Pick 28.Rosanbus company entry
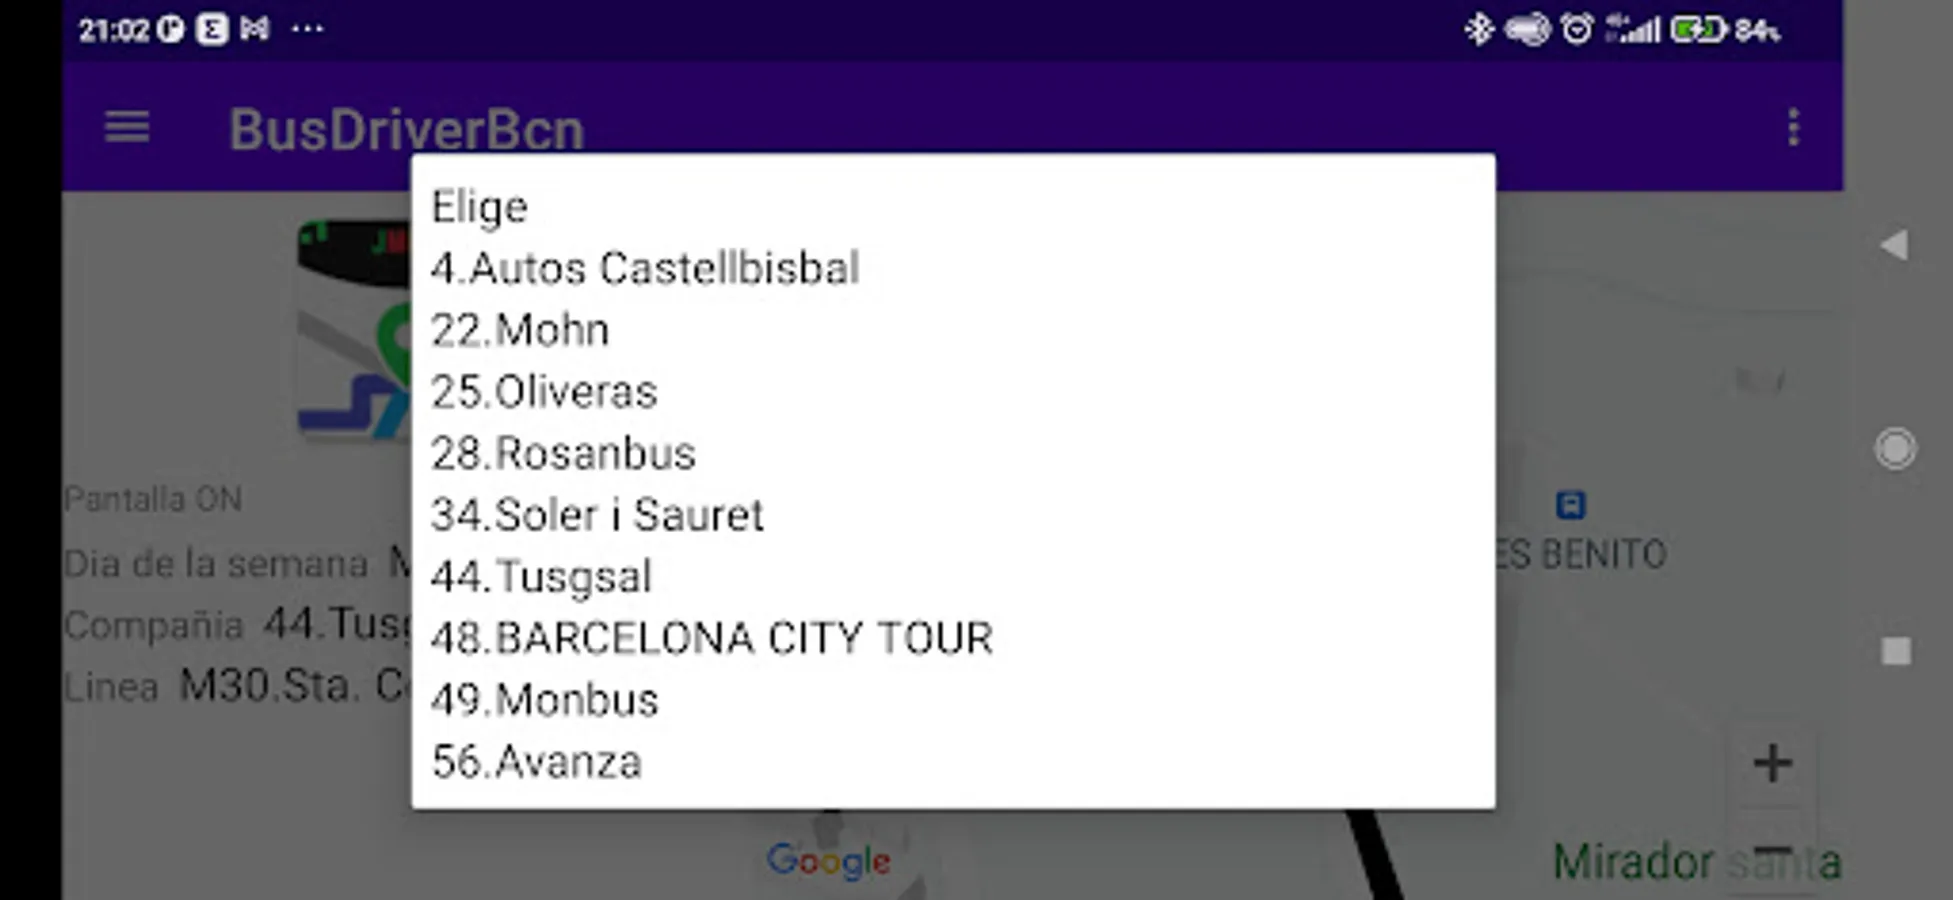Viewport: 1953px width, 900px height. pyautogui.click(x=563, y=454)
